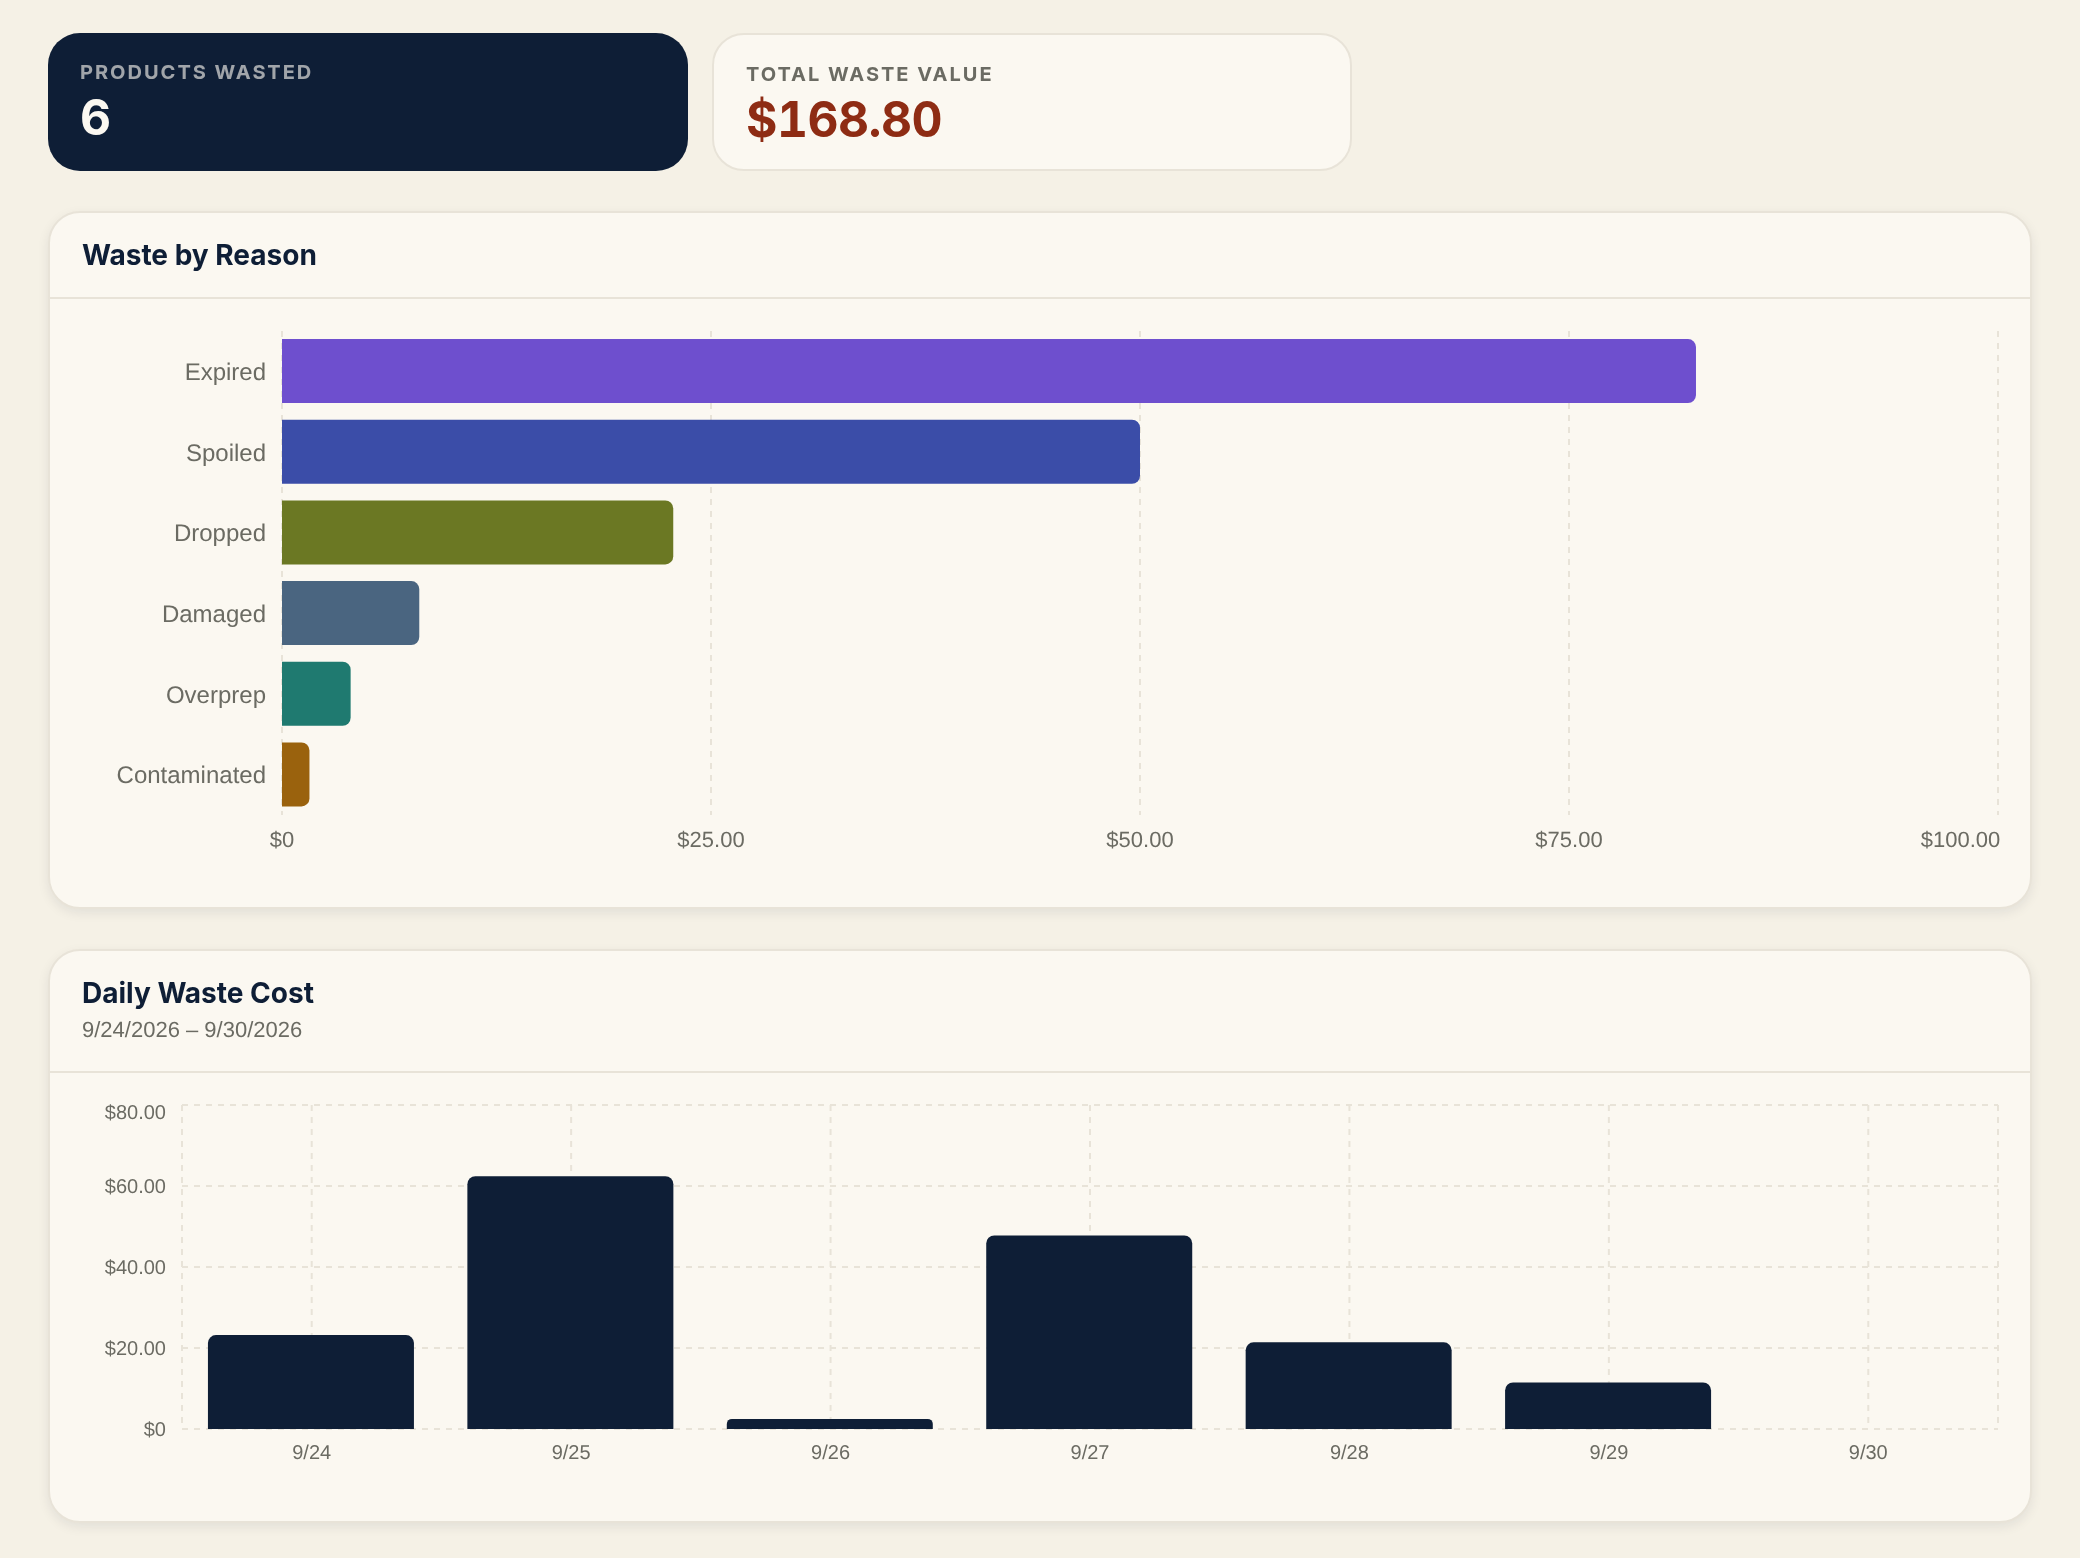Click the Products Wasted summary card
This screenshot has width=2080, height=1558.
[x=368, y=102]
